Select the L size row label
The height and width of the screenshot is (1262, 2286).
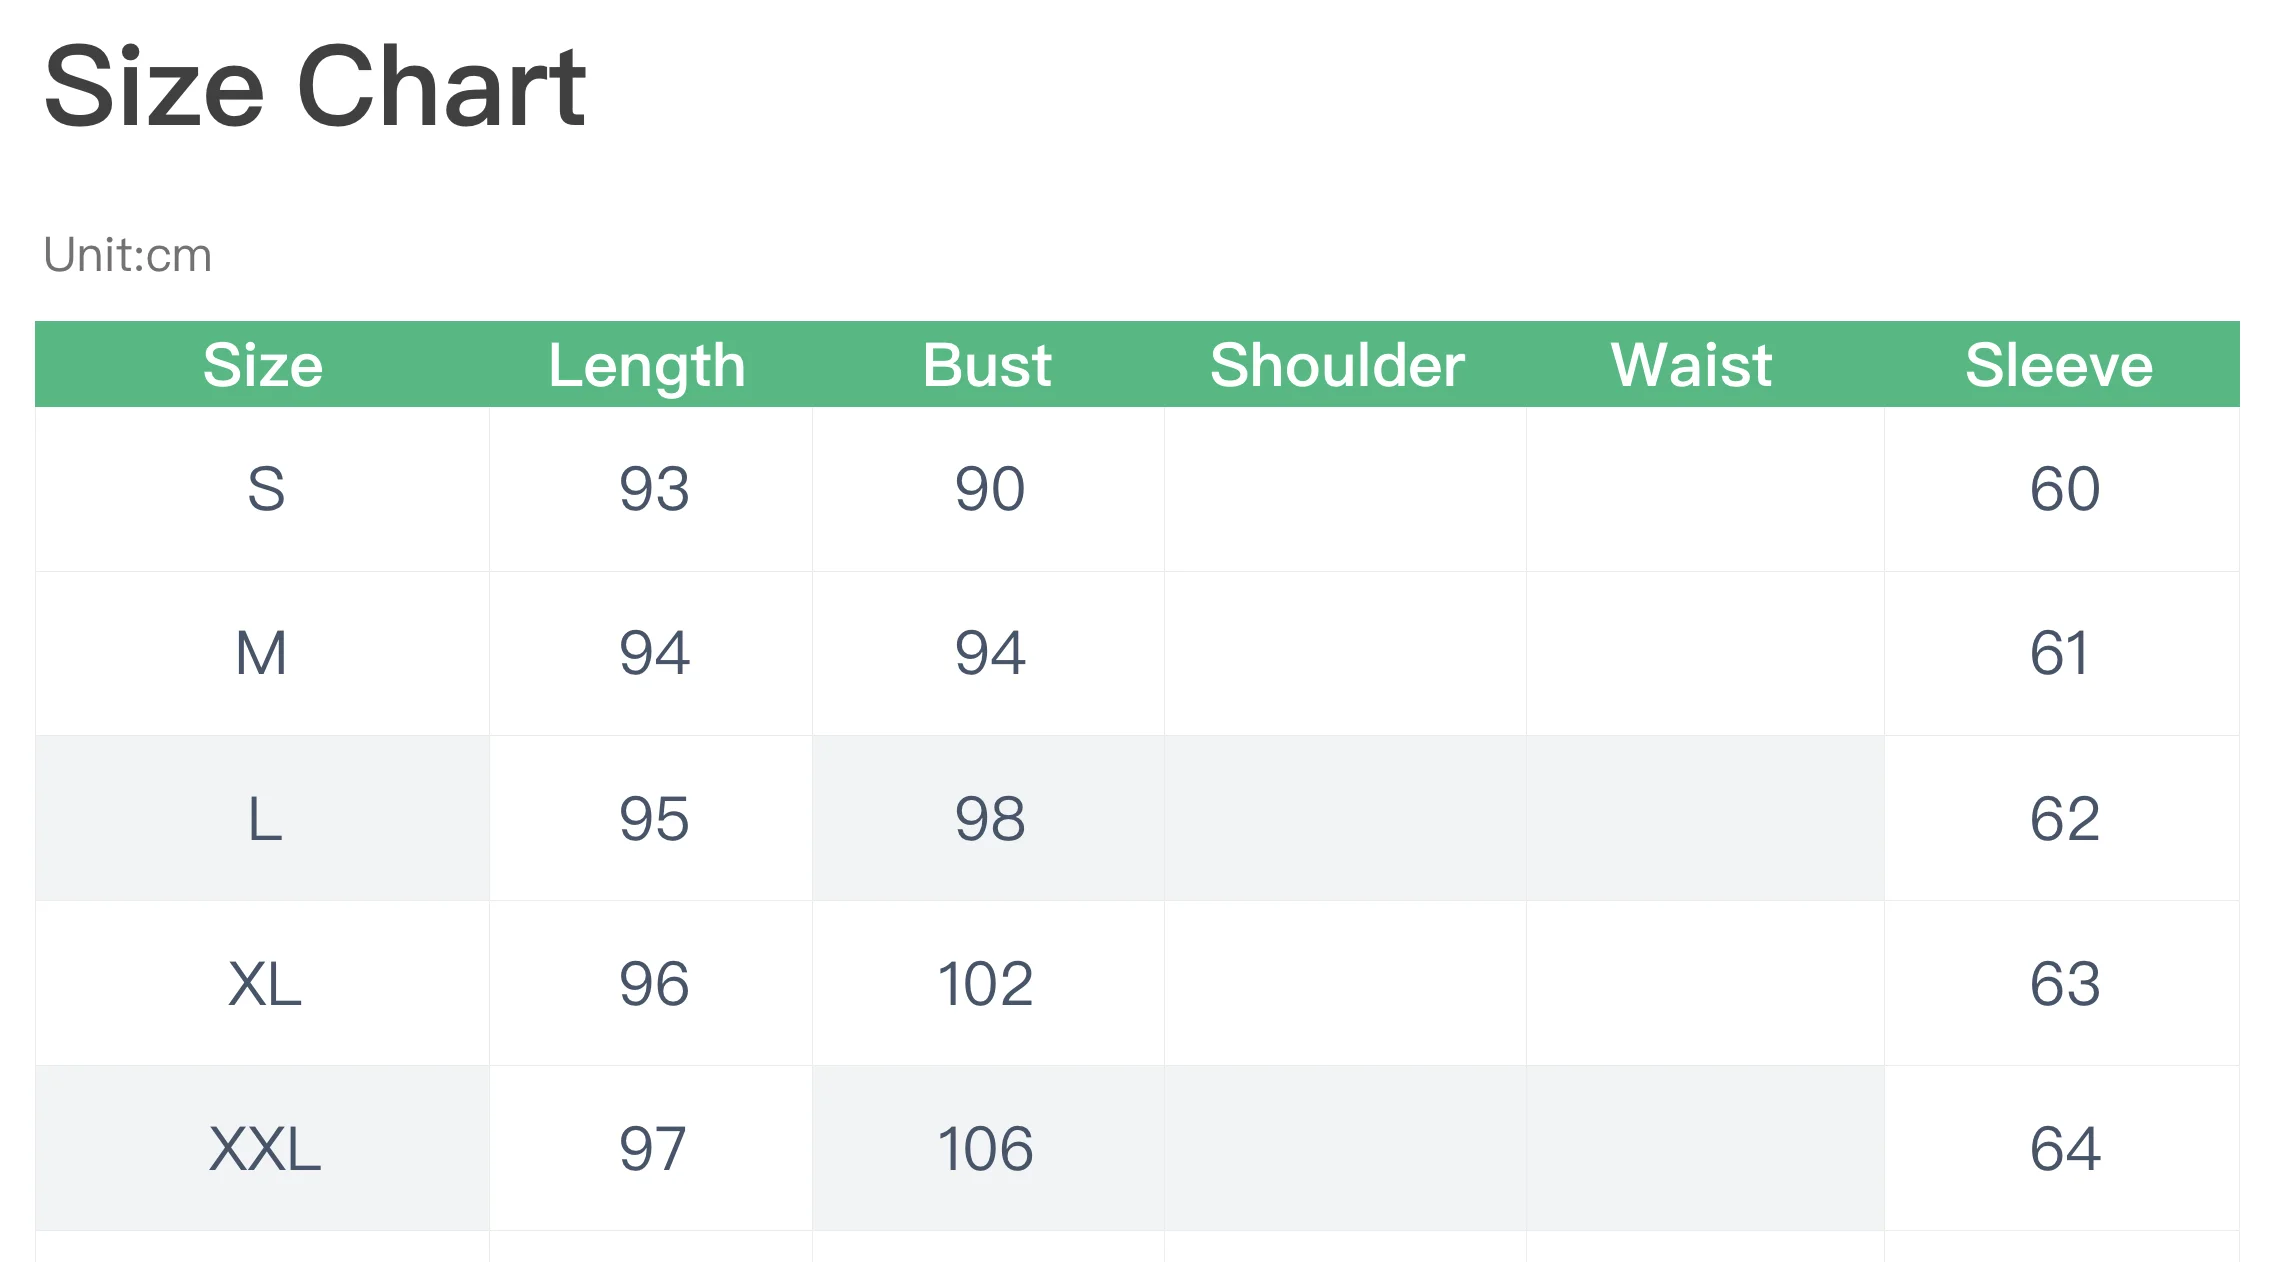pos(265,819)
